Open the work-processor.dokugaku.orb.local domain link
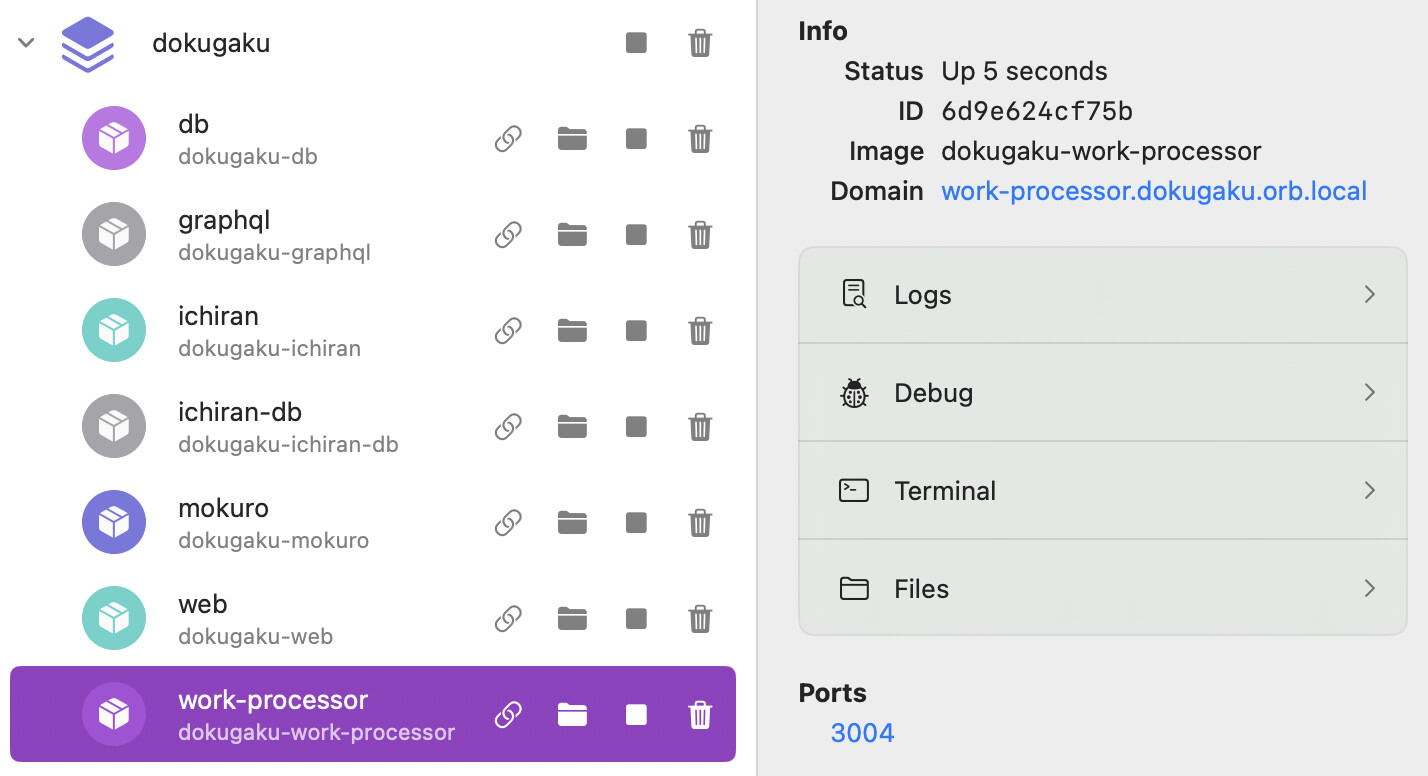The height and width of the screenshot is (776, 1428). pos(1154,191)
